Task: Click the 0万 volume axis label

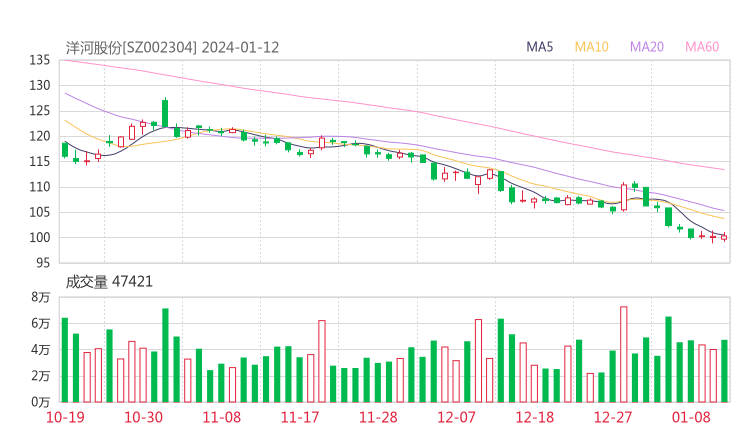Action: (x=41, y=402)
